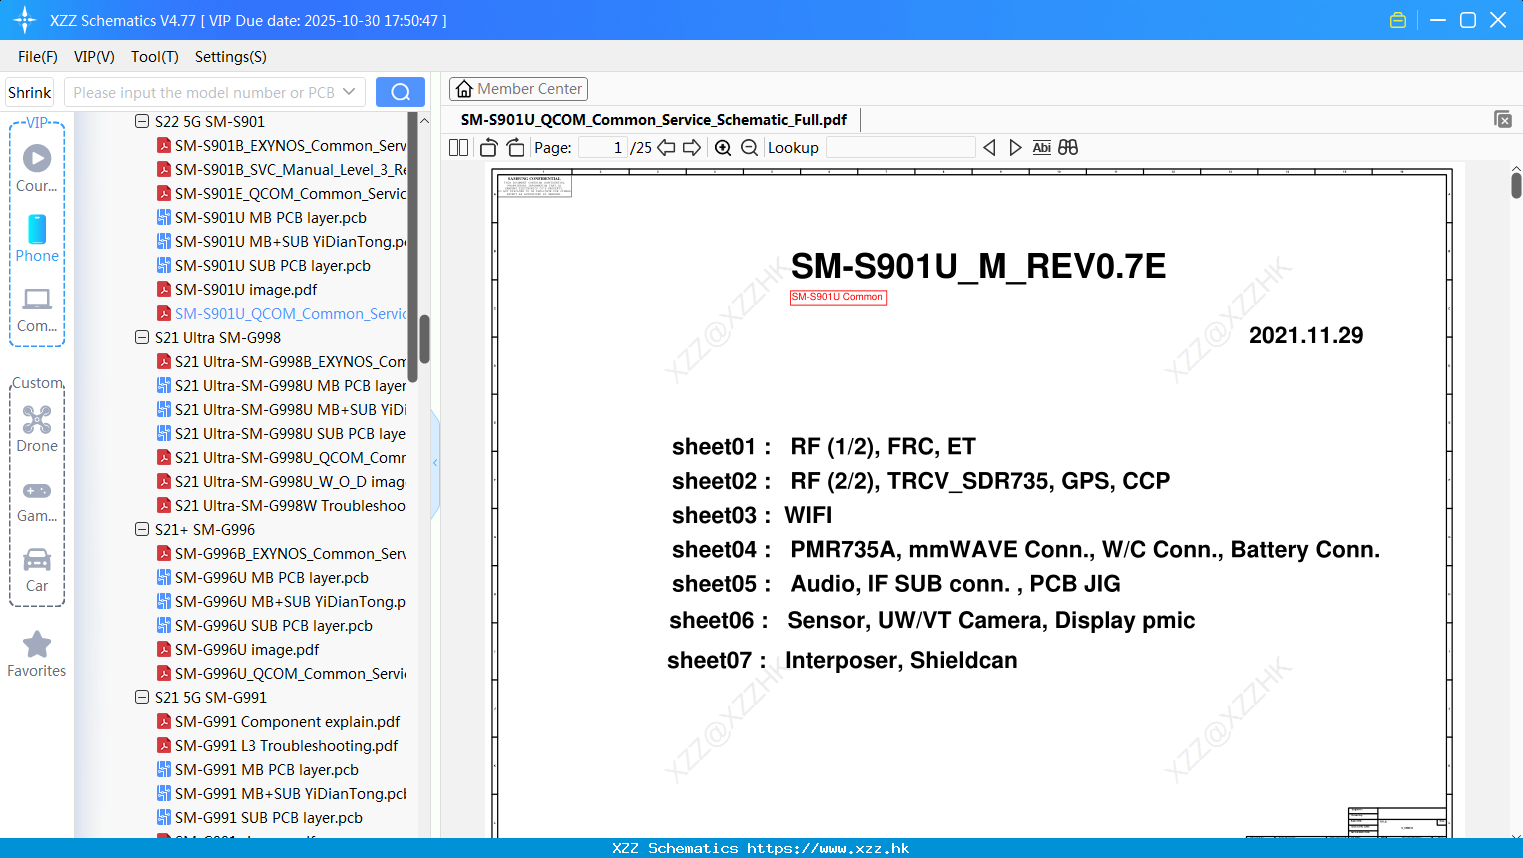Open SM-G991 MB PCB layer.pcb
This screenshot has width=1523, height=858.
[x=258, y=769]
